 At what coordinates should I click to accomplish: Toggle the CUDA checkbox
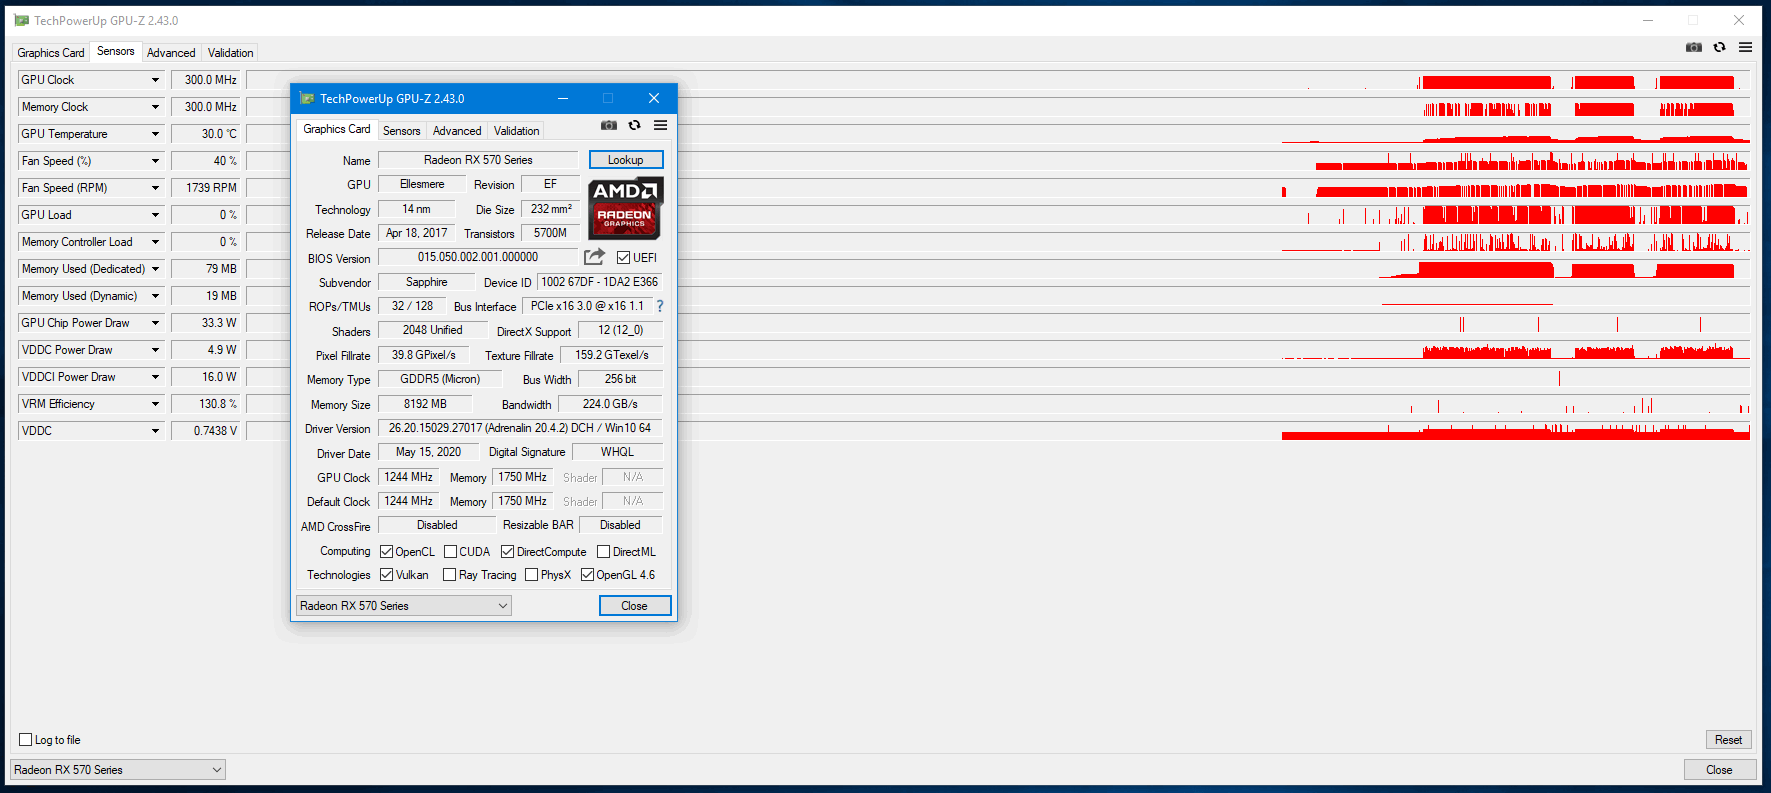click(x=450, y=552)
